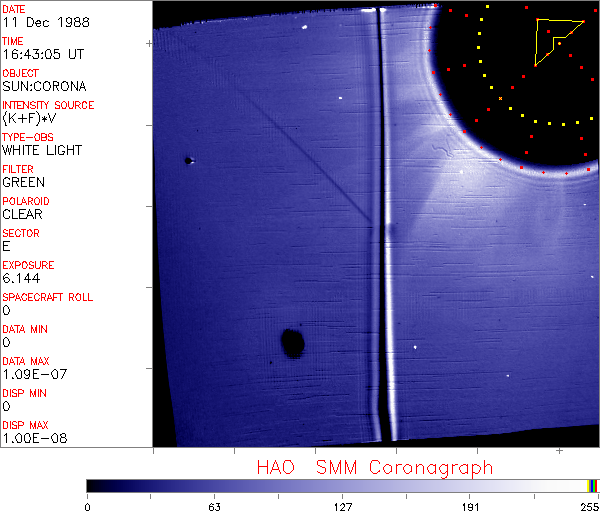Click the color bar tick label 0
600x512 pixels.
(88, 507)
